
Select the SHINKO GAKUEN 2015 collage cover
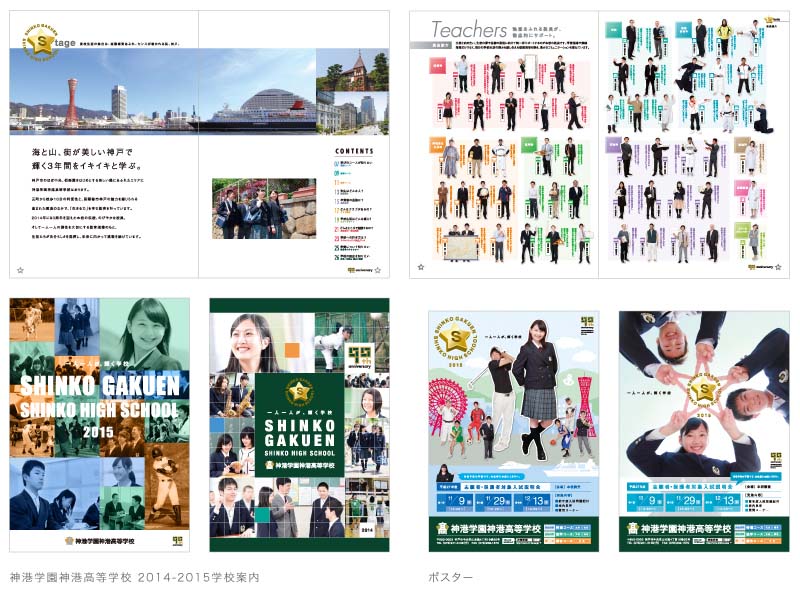pos(99,425)
